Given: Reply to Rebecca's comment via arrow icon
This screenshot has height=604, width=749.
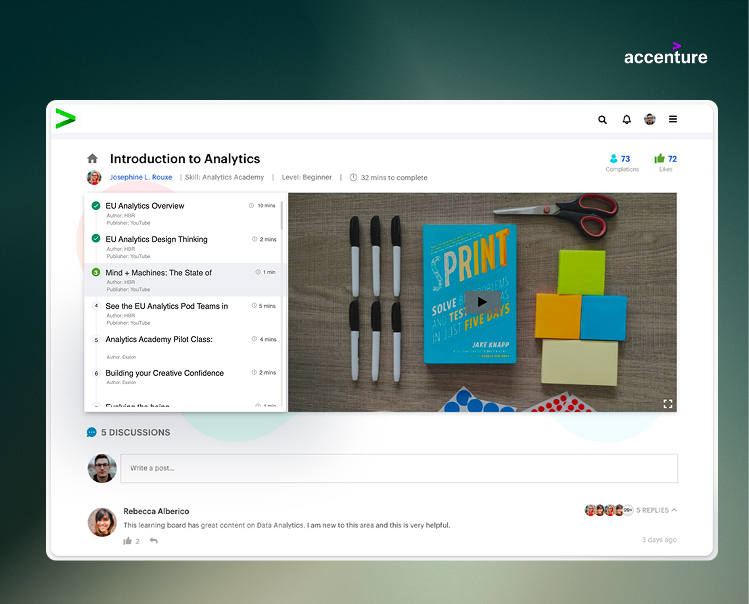Looking at the screenshot, I should point(153,541).
